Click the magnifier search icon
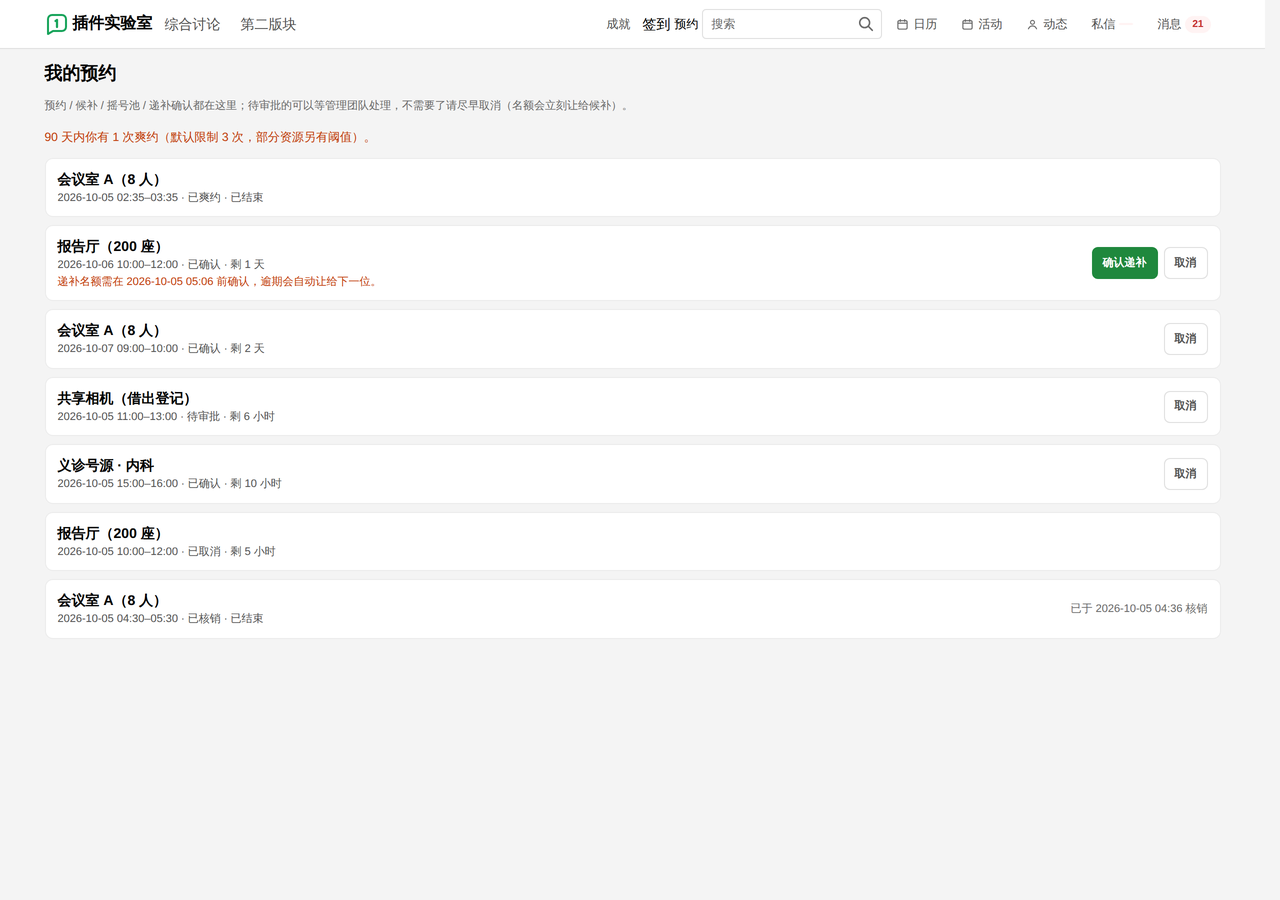The image size is (1280, 900). pyautogui.click(x=866, y=24)
